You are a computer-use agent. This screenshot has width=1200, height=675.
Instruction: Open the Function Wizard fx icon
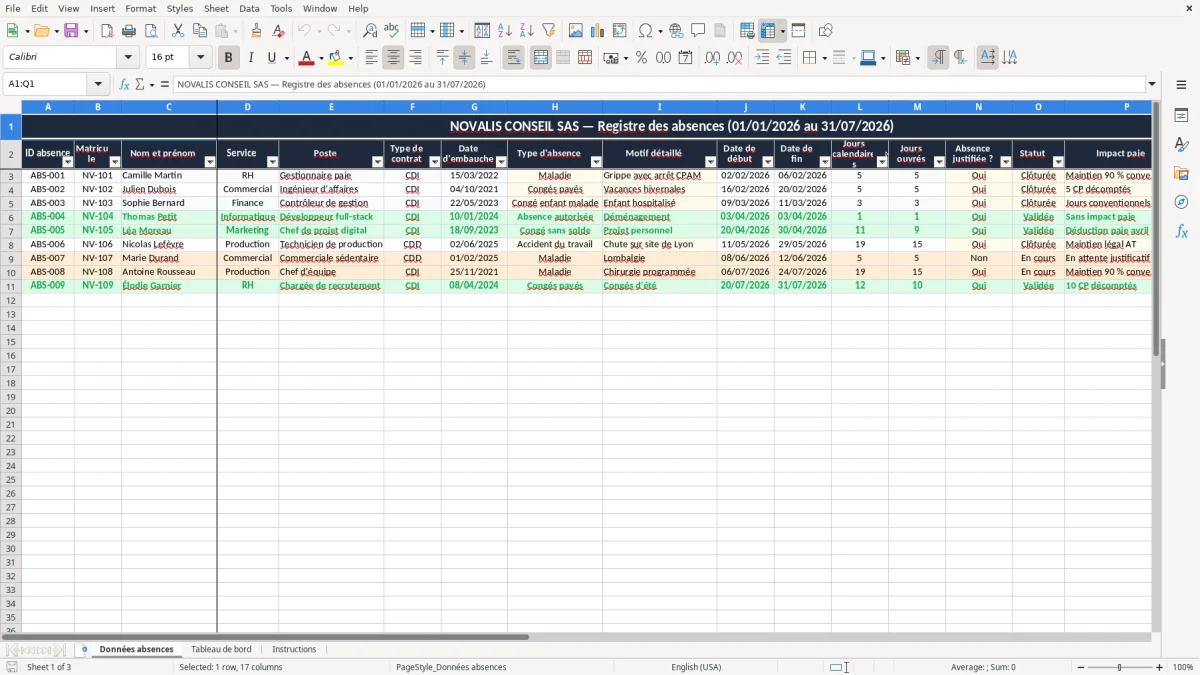coord(124,84)
